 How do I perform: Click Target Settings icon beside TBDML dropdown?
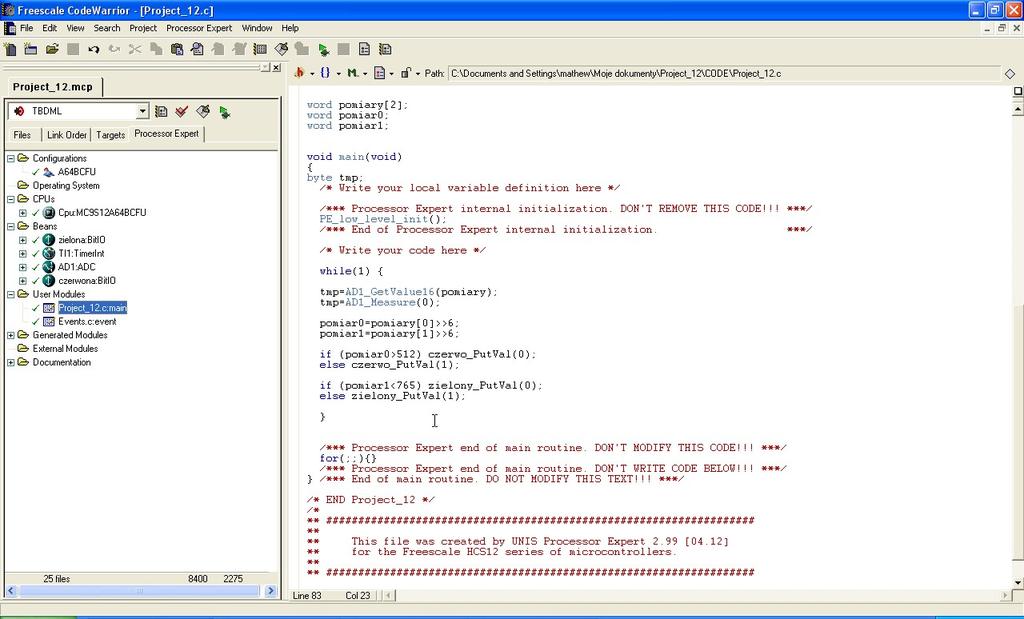pos(161,112)
